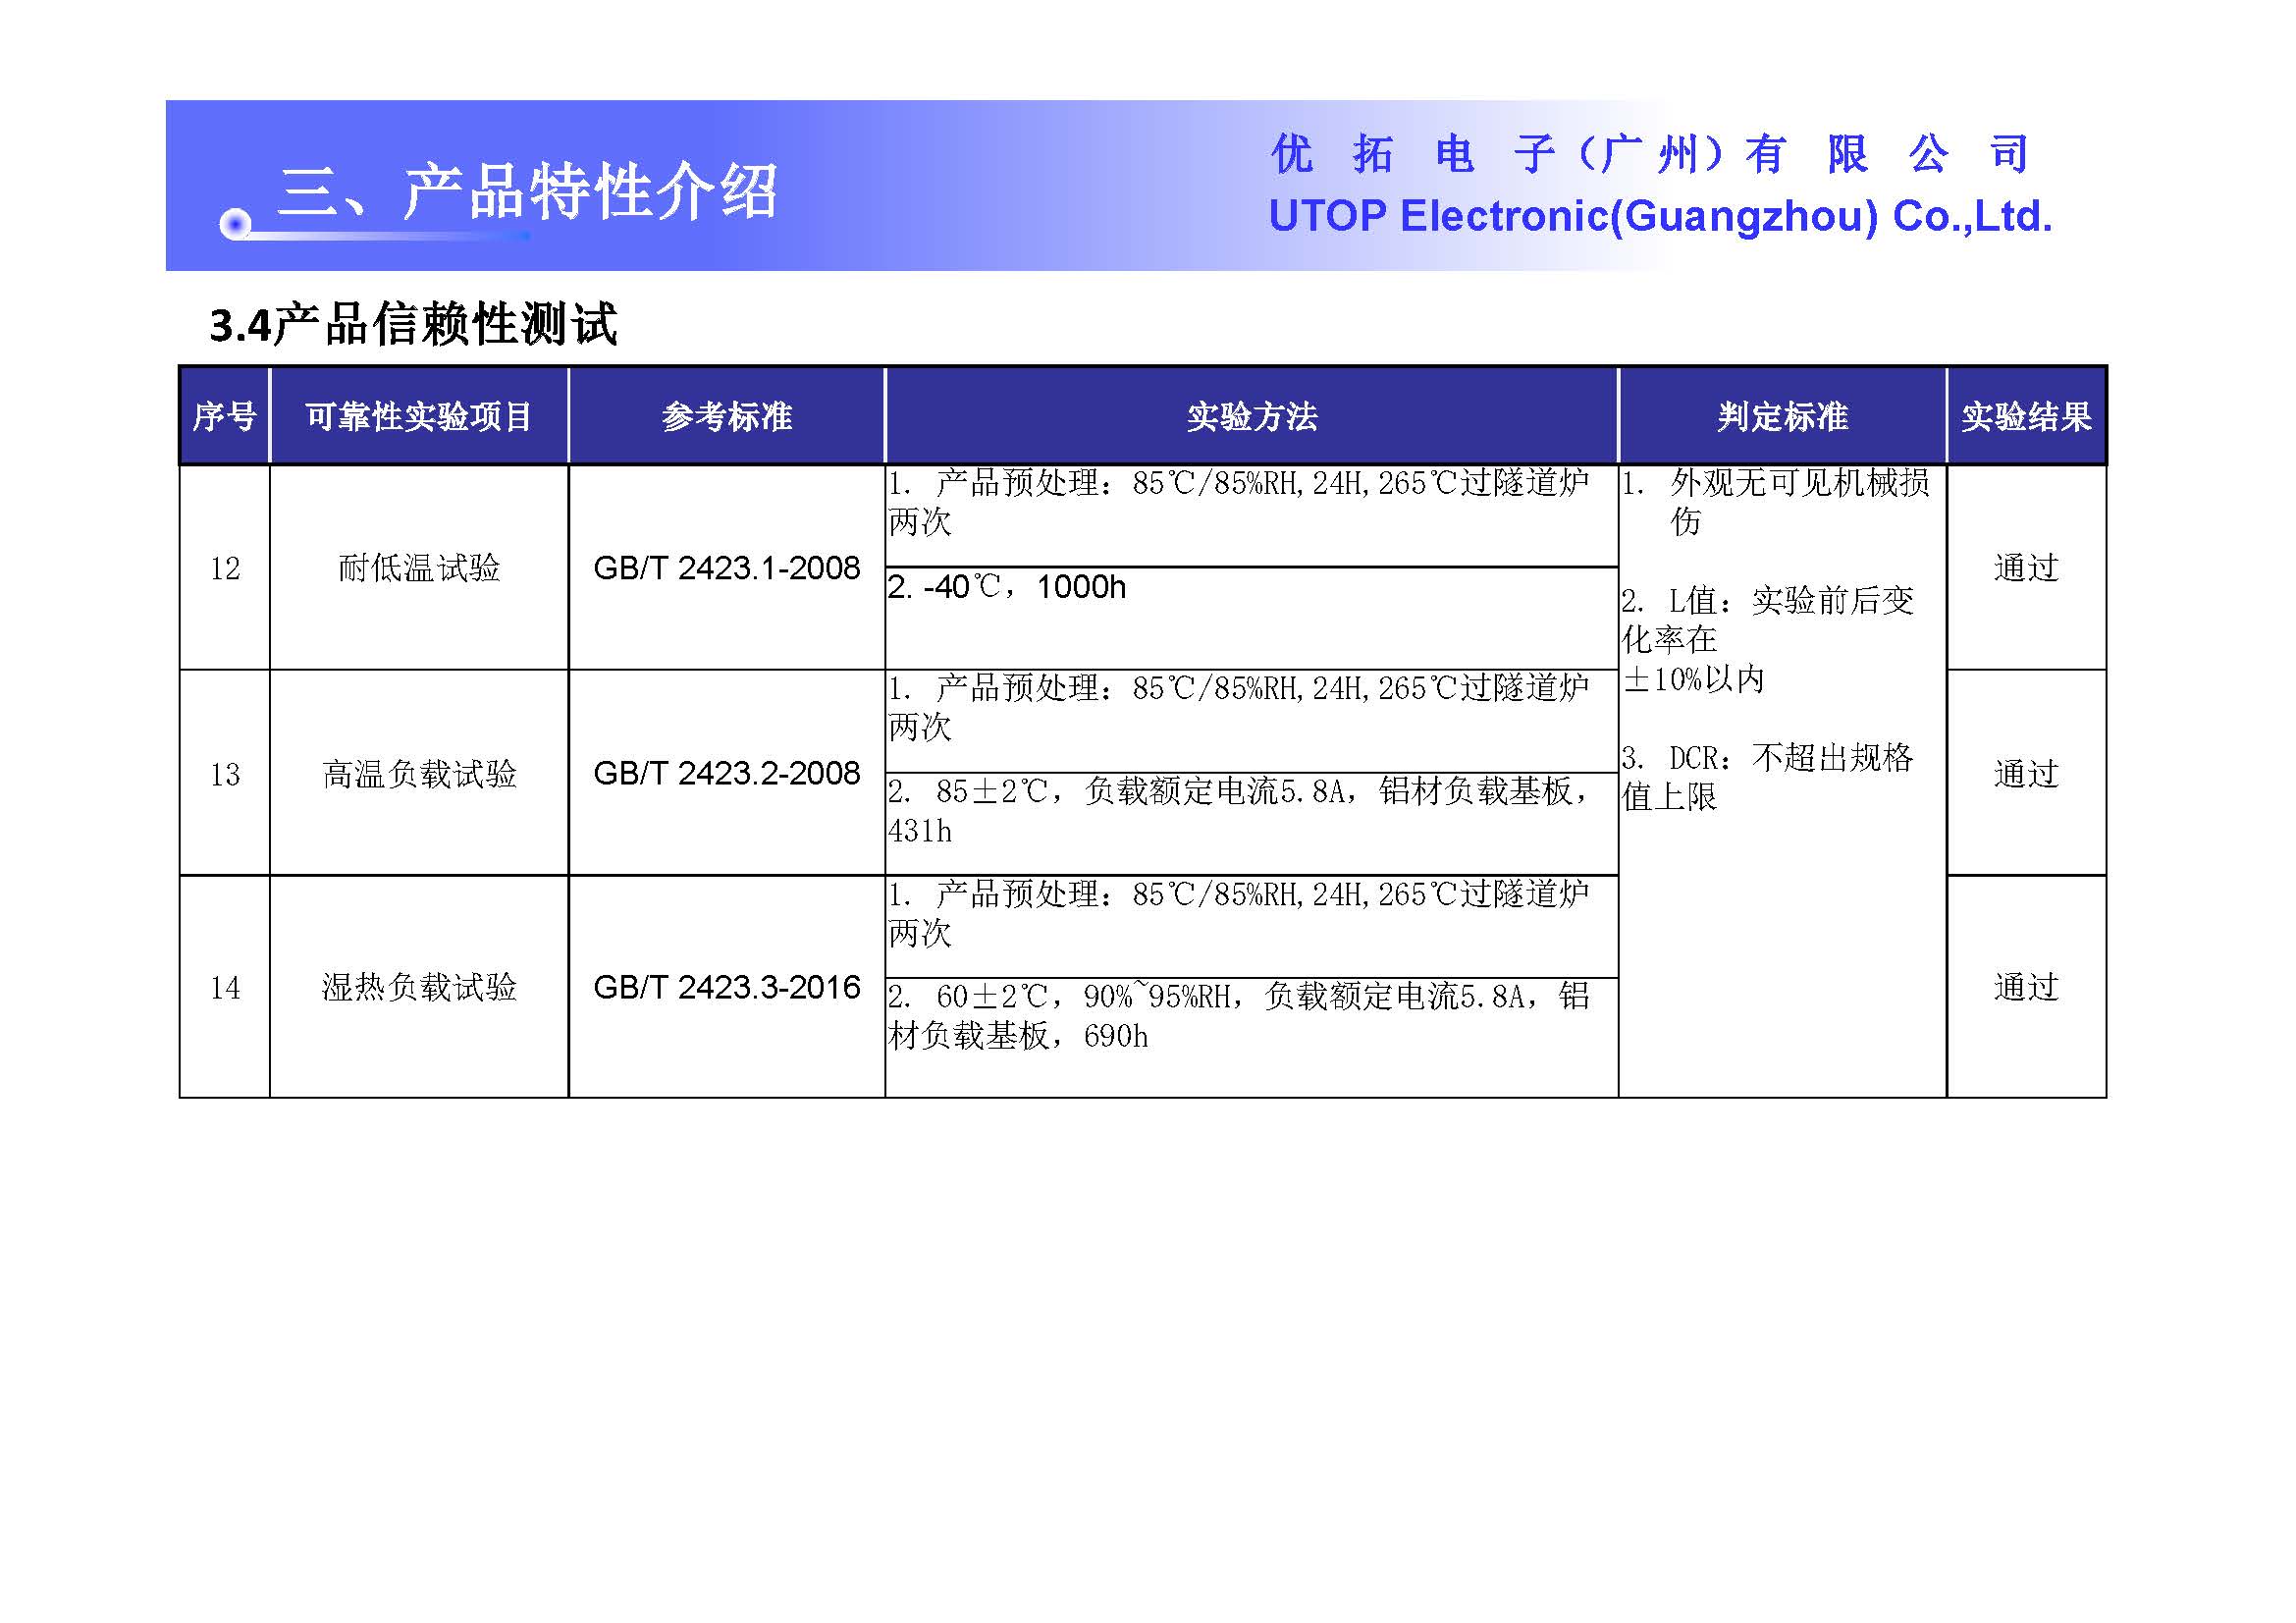Viewport: 2296px width, 1623px height.
Task: Click the 实验结果 column header
Action: [2026, 416]
